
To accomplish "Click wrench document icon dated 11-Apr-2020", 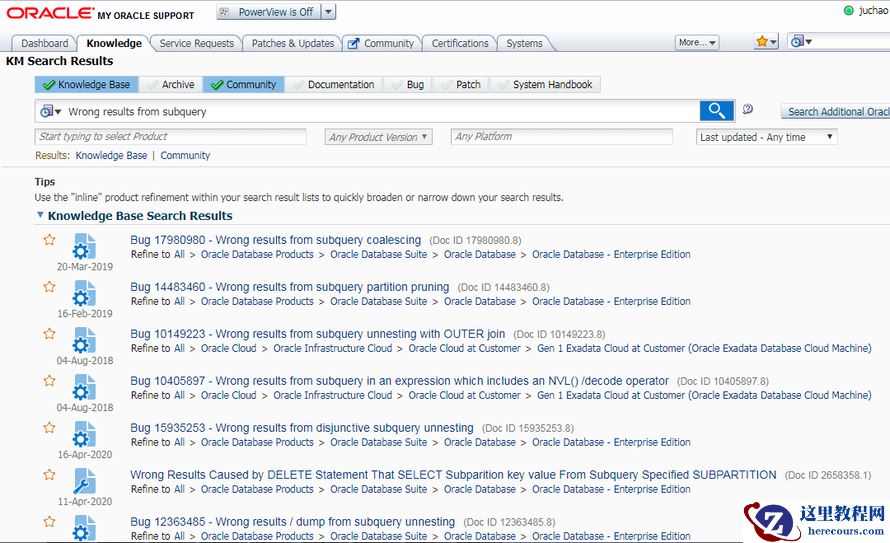I will (x=84, y=482).
